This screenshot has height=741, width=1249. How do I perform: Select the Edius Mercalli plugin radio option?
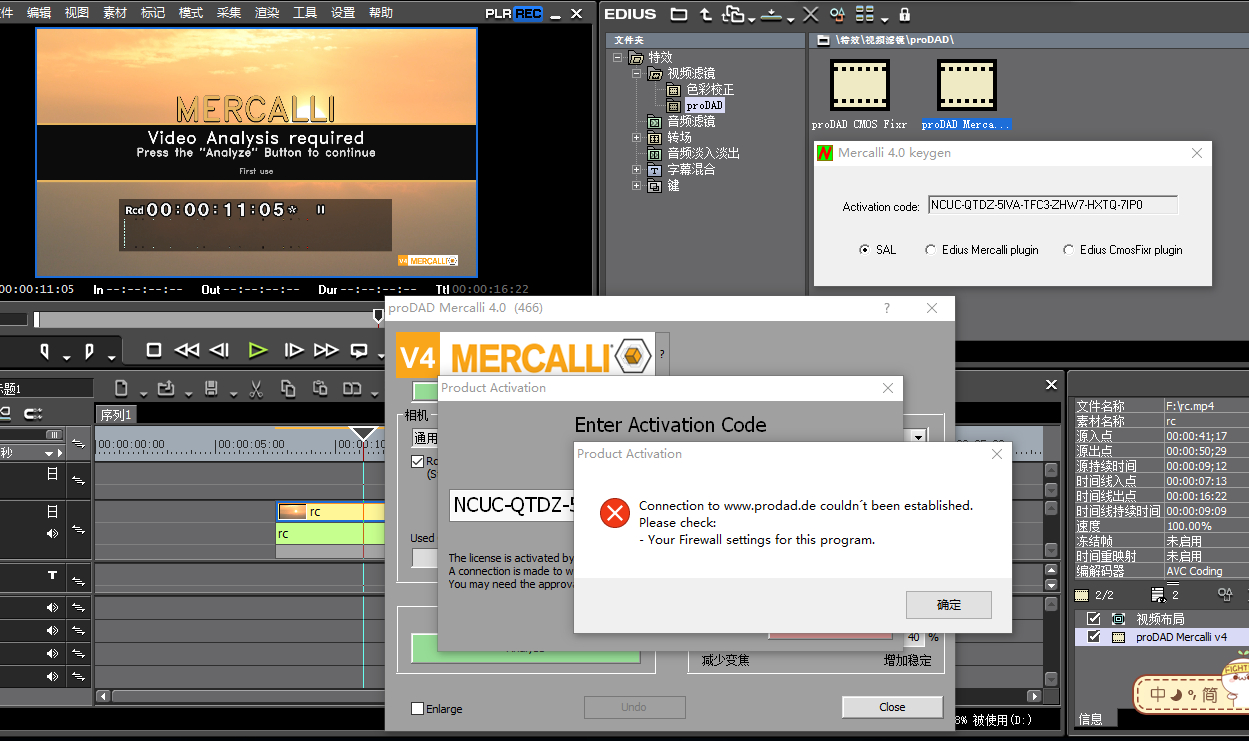pyautogui.click(x=930, y=250)
